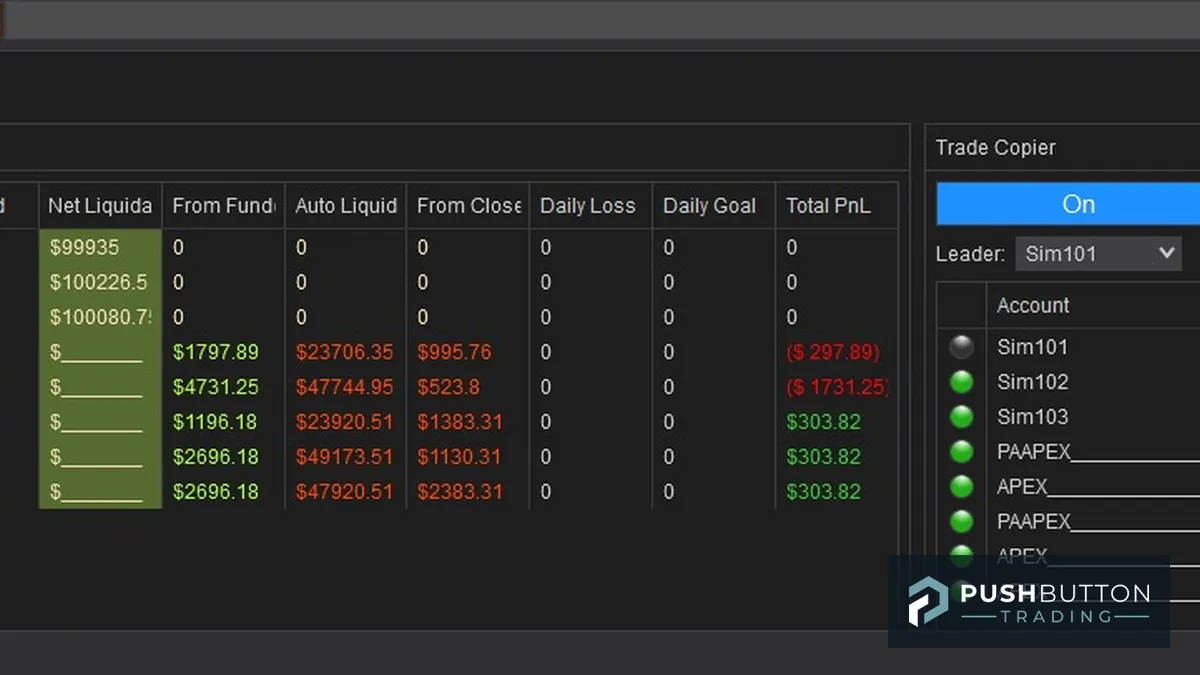Image resolution: width=1200 pixels, height=675 pixels.
Task: Click $2696.18 in the $47920.51 row
Action: click(x=215, y=492)
